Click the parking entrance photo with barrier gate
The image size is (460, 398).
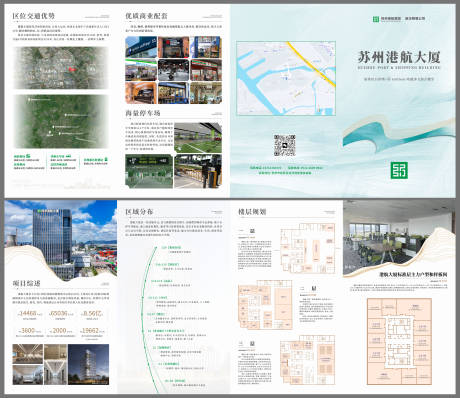tap(198, 171)
